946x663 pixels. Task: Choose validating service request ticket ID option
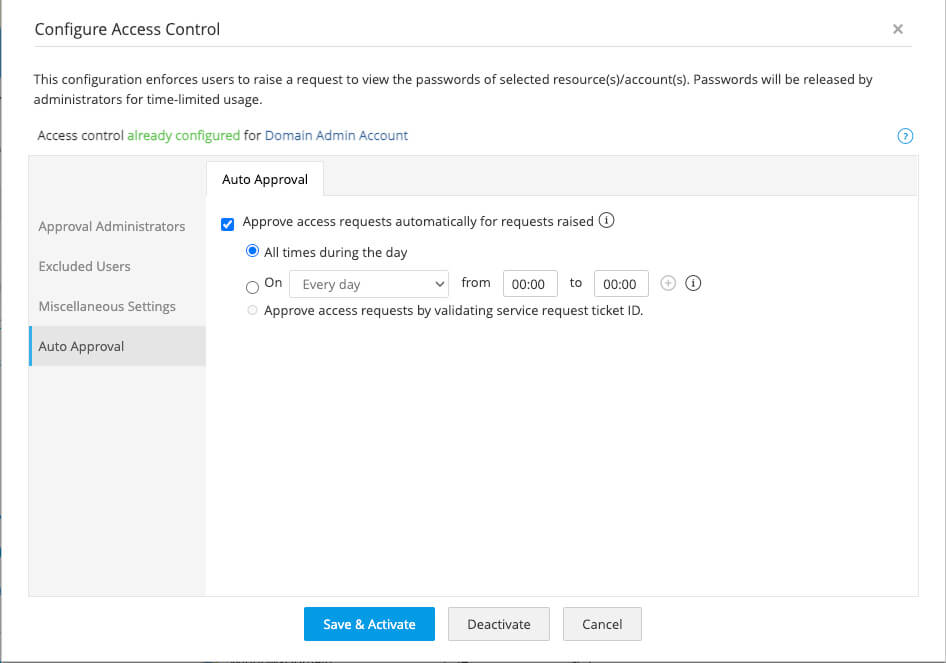(x=252, y=311)
